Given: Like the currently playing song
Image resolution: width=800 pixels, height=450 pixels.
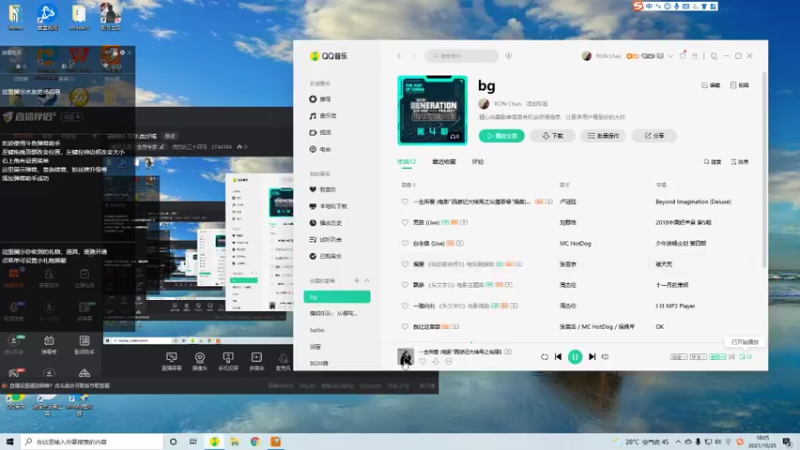Looking at the screenshot, I should 422,361.
